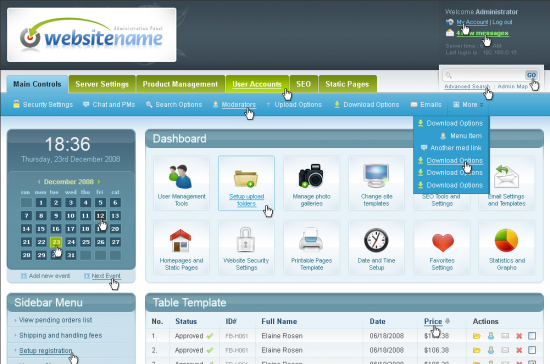550x364 pixels.
Task: Go to previous month in calendar
Action: pyautogui.click(x=39, y=182)
